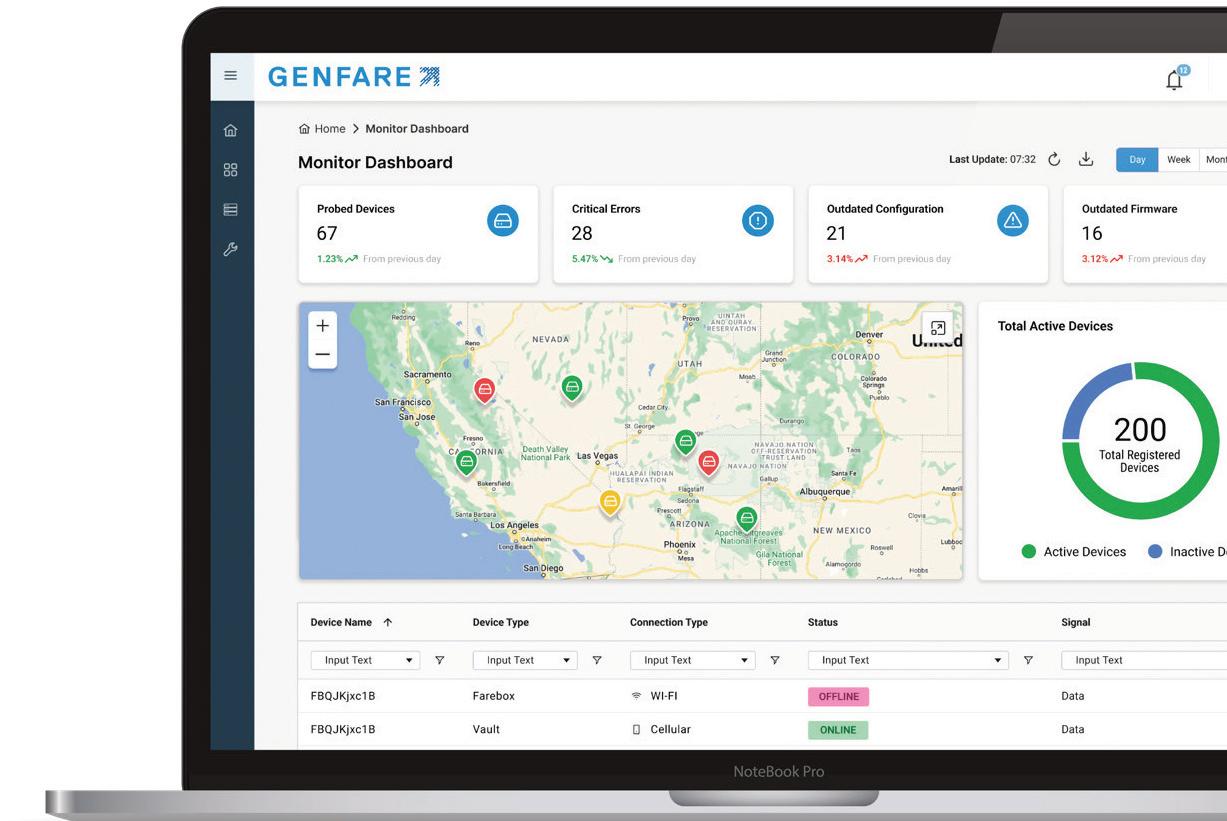This screenshot has width=1227, height=821.
Task: Go to Home sidebar icon
Action: pos(231,130)
